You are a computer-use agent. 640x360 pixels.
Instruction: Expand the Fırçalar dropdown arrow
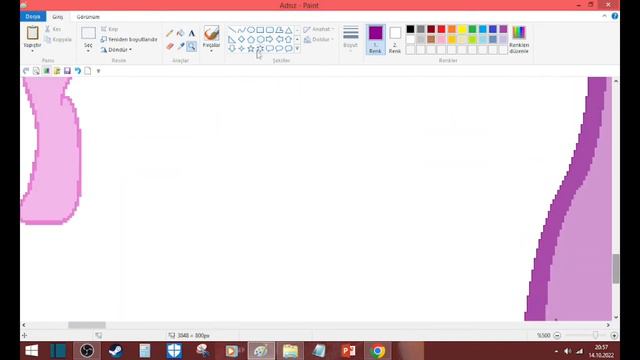click(211, 51)
